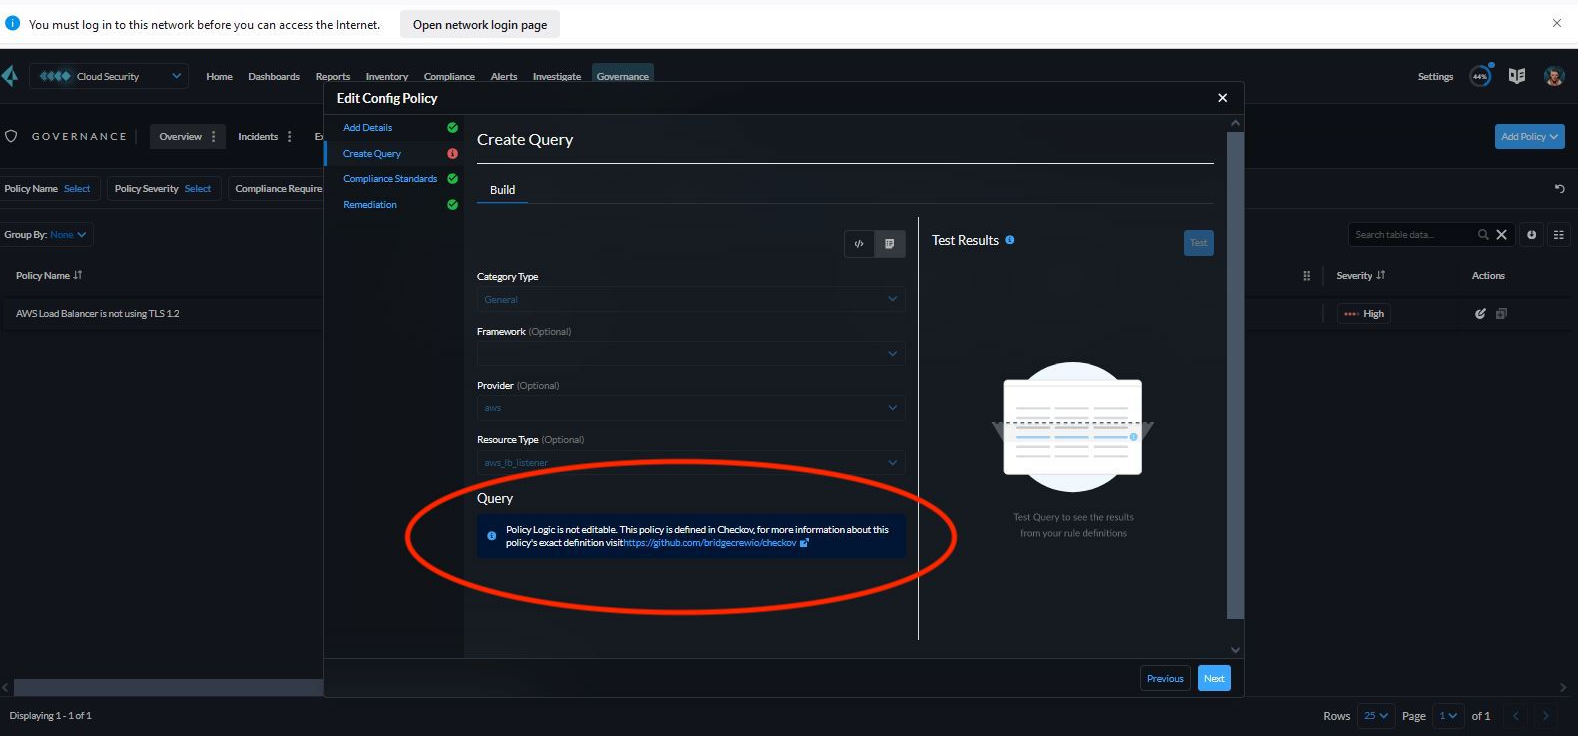Click the edit policy action icon
The height and width of the screenshot is (736, 1578).
[1480, 314]
